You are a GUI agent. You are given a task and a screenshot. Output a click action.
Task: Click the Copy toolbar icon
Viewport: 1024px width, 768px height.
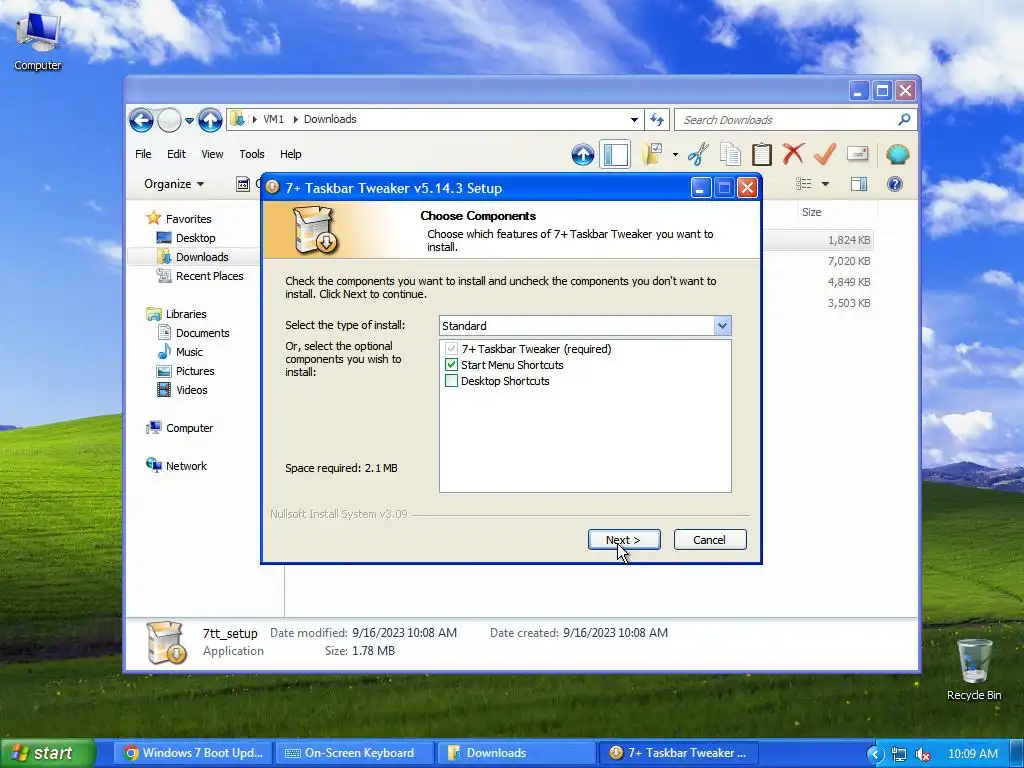(730, 154)
